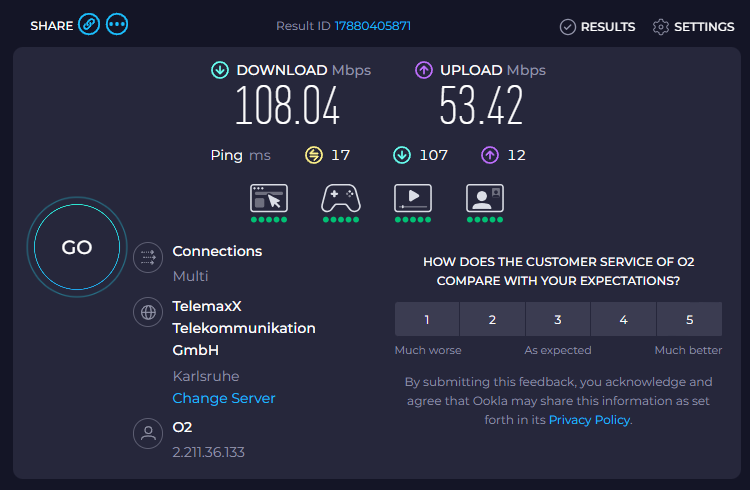Click the online gaming experience icon

(341, 198)
